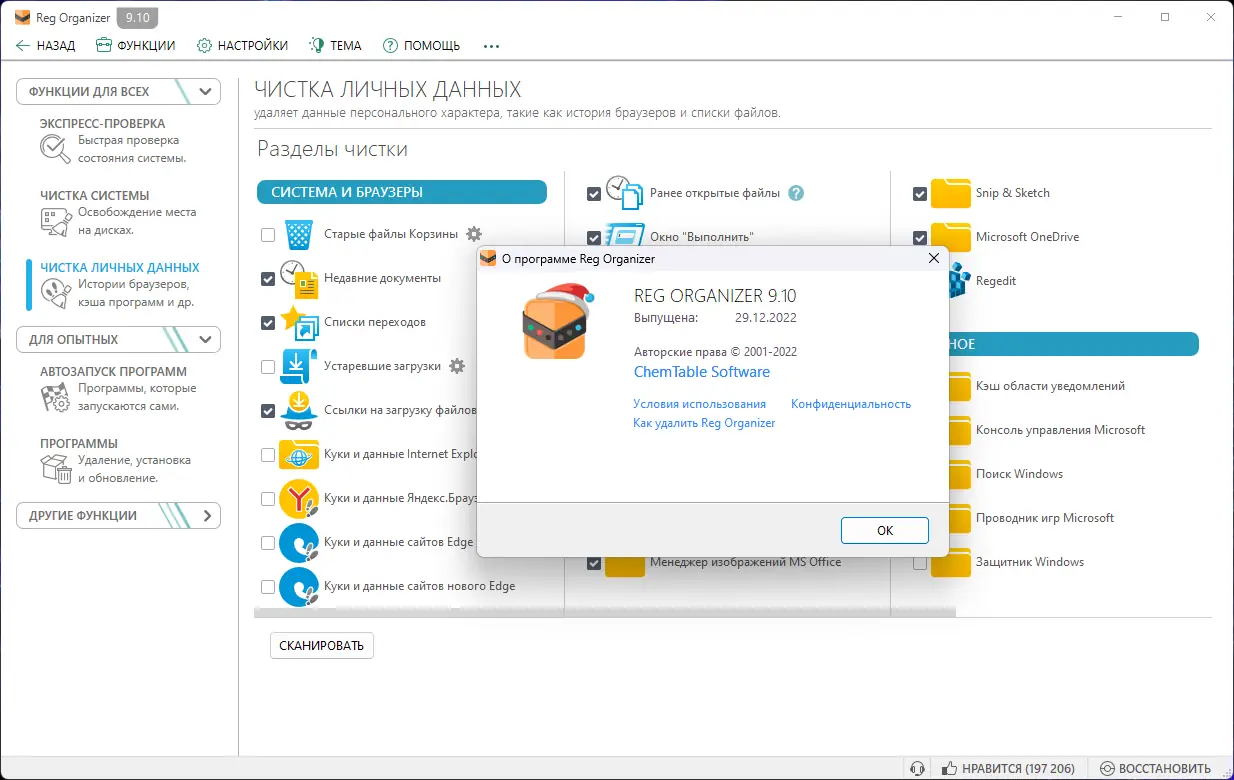
Task: Open the Как удалить Reg Organizer link
Action: coord(704,423)
